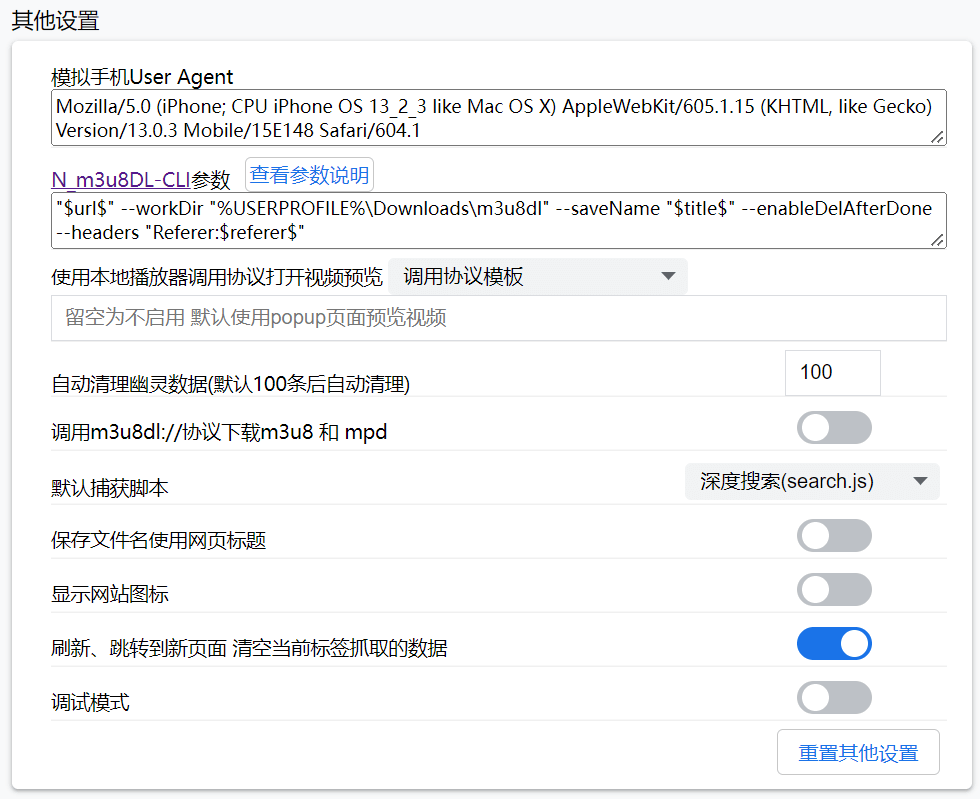Choose 深度搜索(search.js) in the capture script selector
Viewport: 980px width, 799px height.
click(x=790, y=481)
